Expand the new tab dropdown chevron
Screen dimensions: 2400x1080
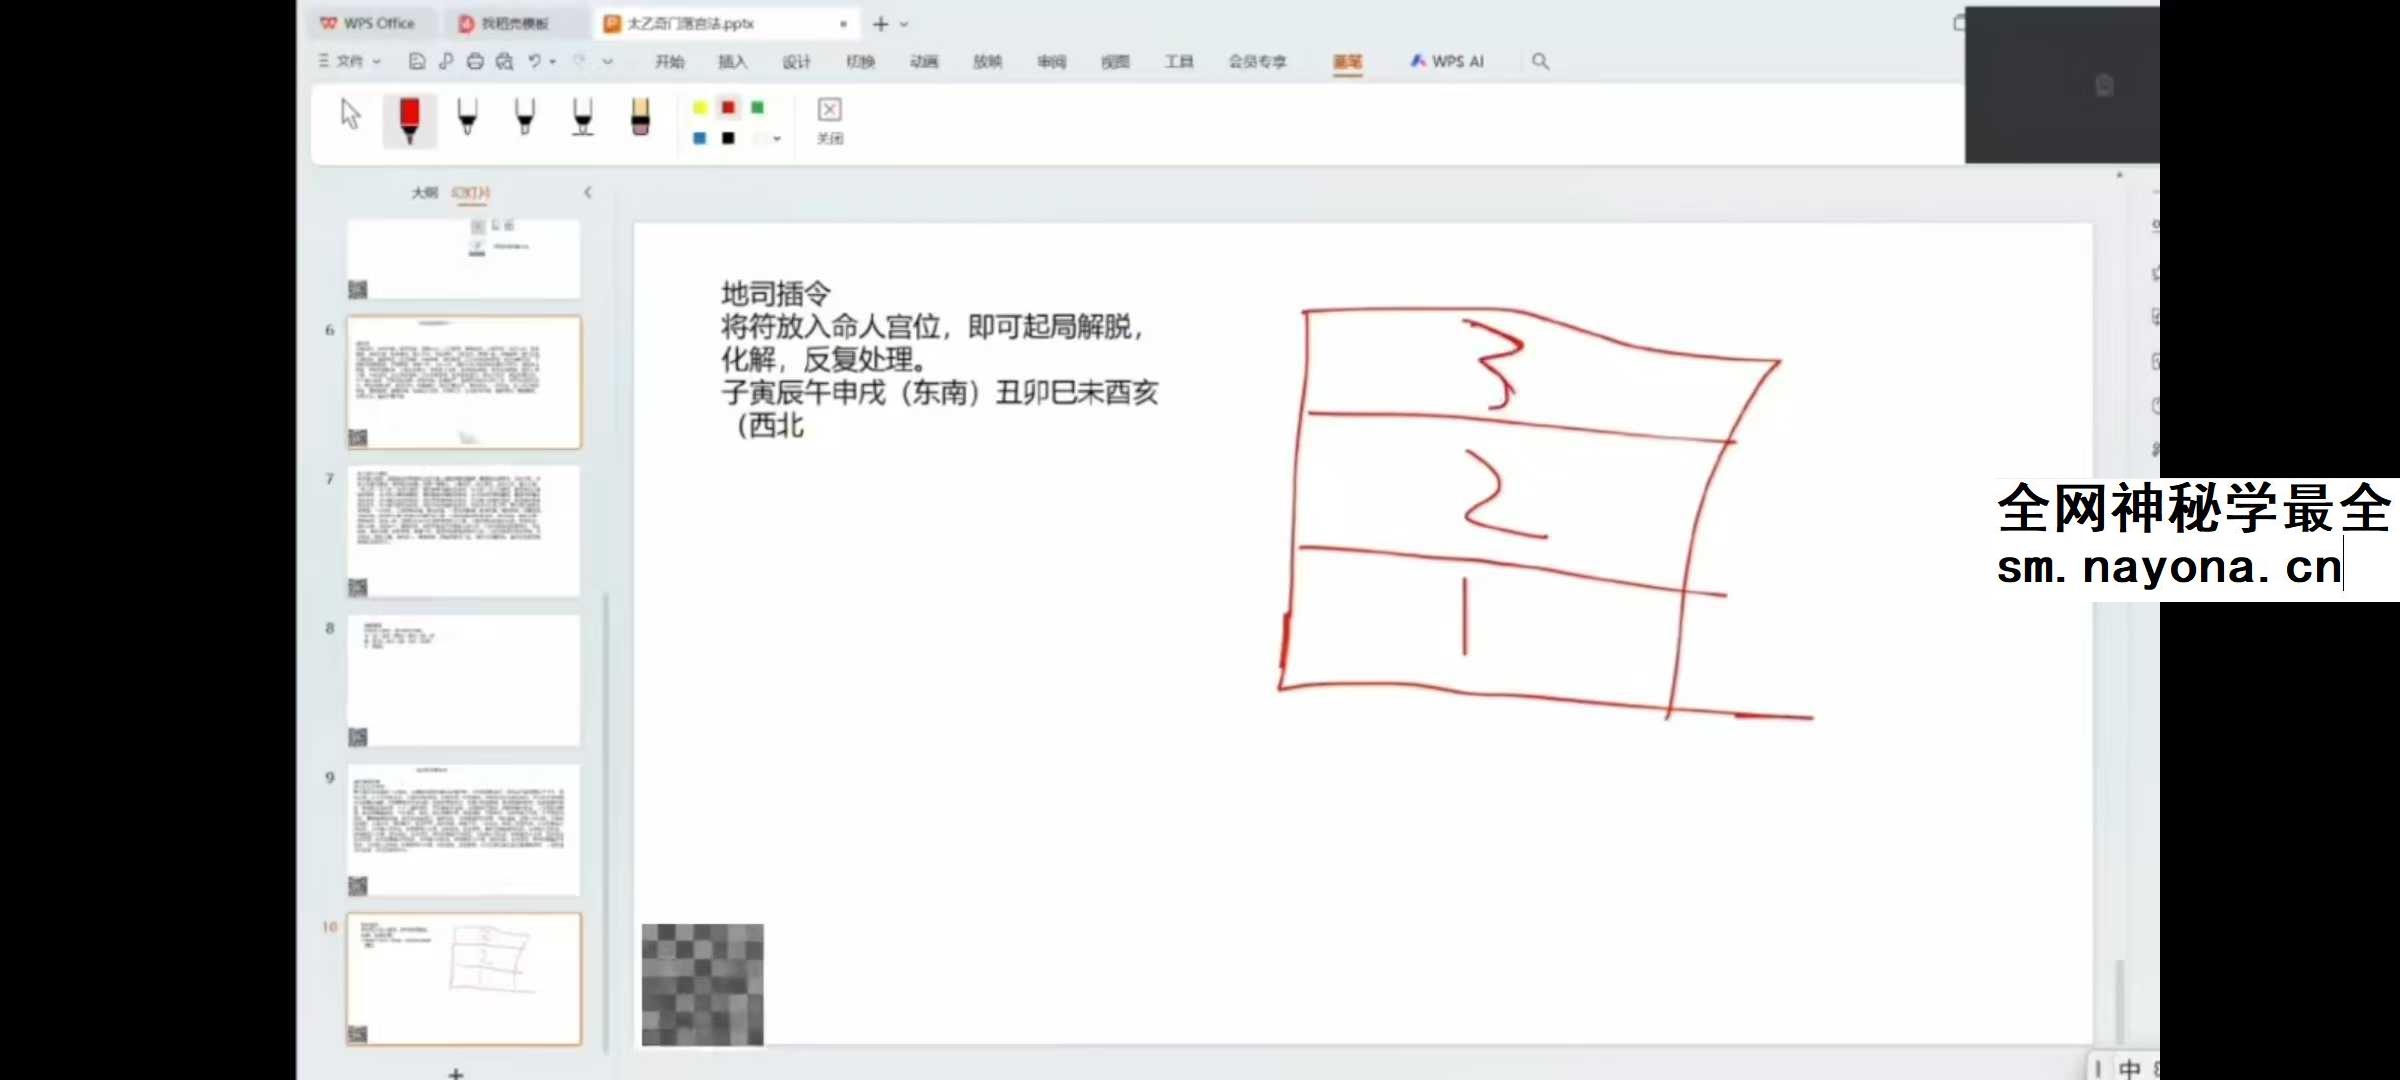904,24
